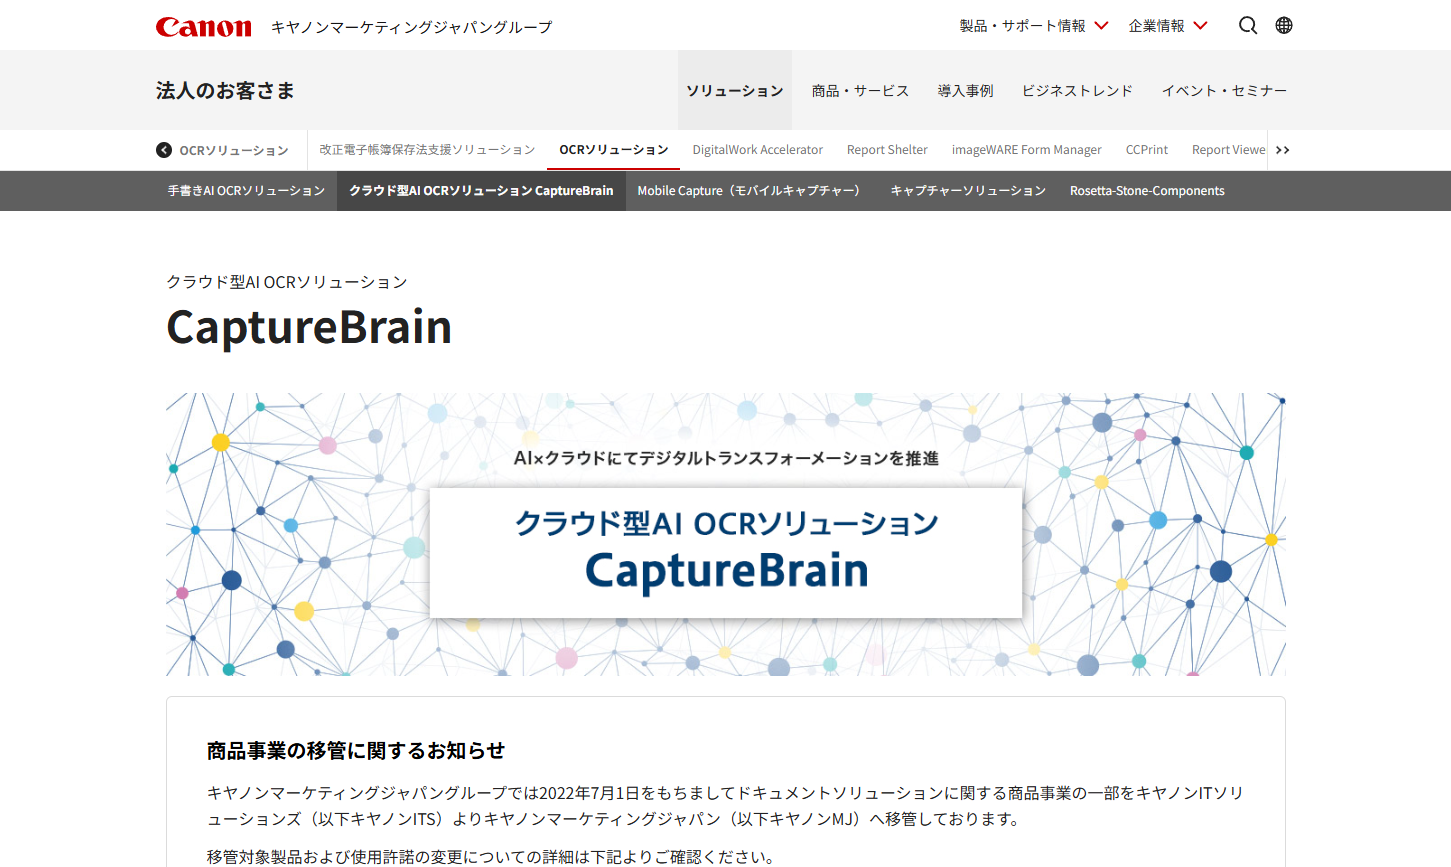Expand 企業情報 dropdown
Image resolution: width=1451 pixels, height=867 pixels.
[x=1168, y=26]
